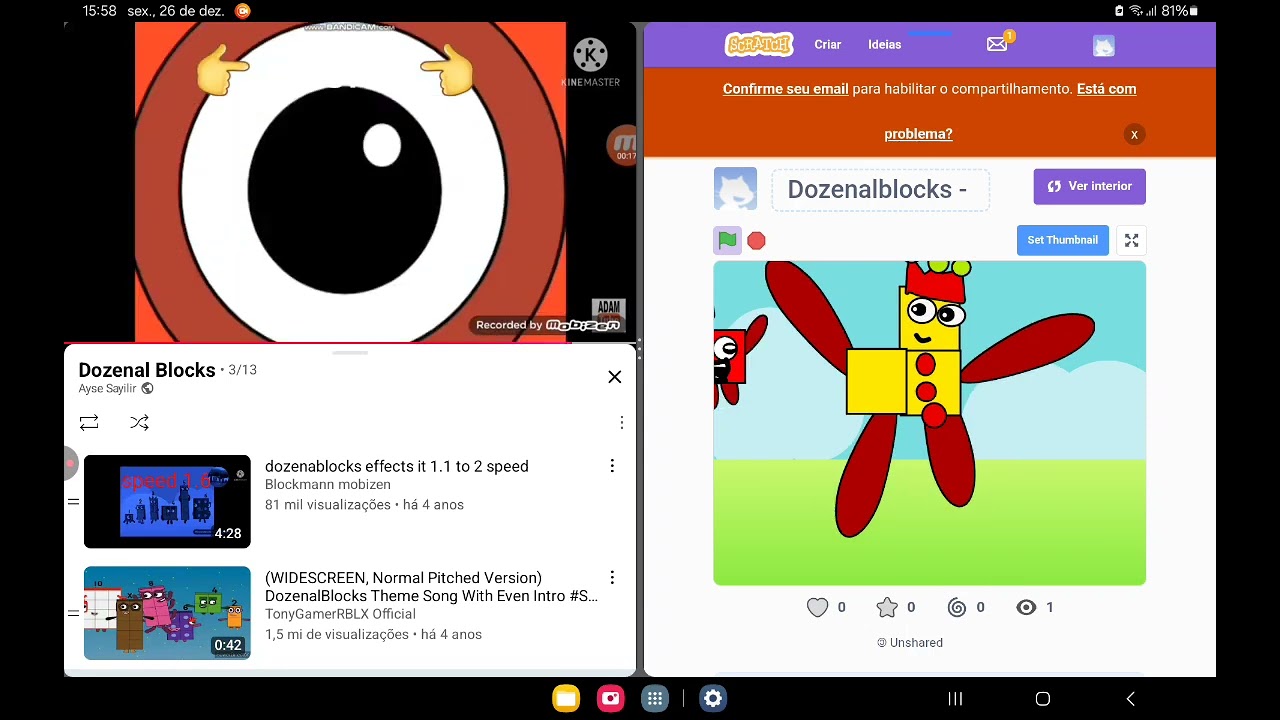Close the Dozenal Blocks playlist panel
The width and height of the screenshot is (1280, 720).
click(614, 377)
